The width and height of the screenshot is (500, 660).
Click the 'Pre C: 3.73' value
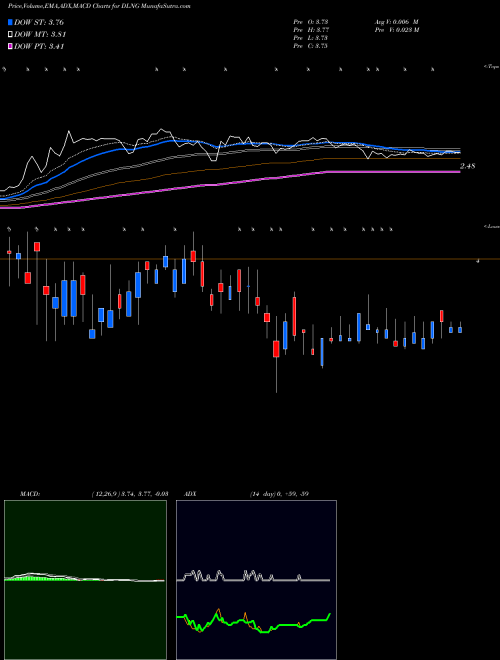311,46
